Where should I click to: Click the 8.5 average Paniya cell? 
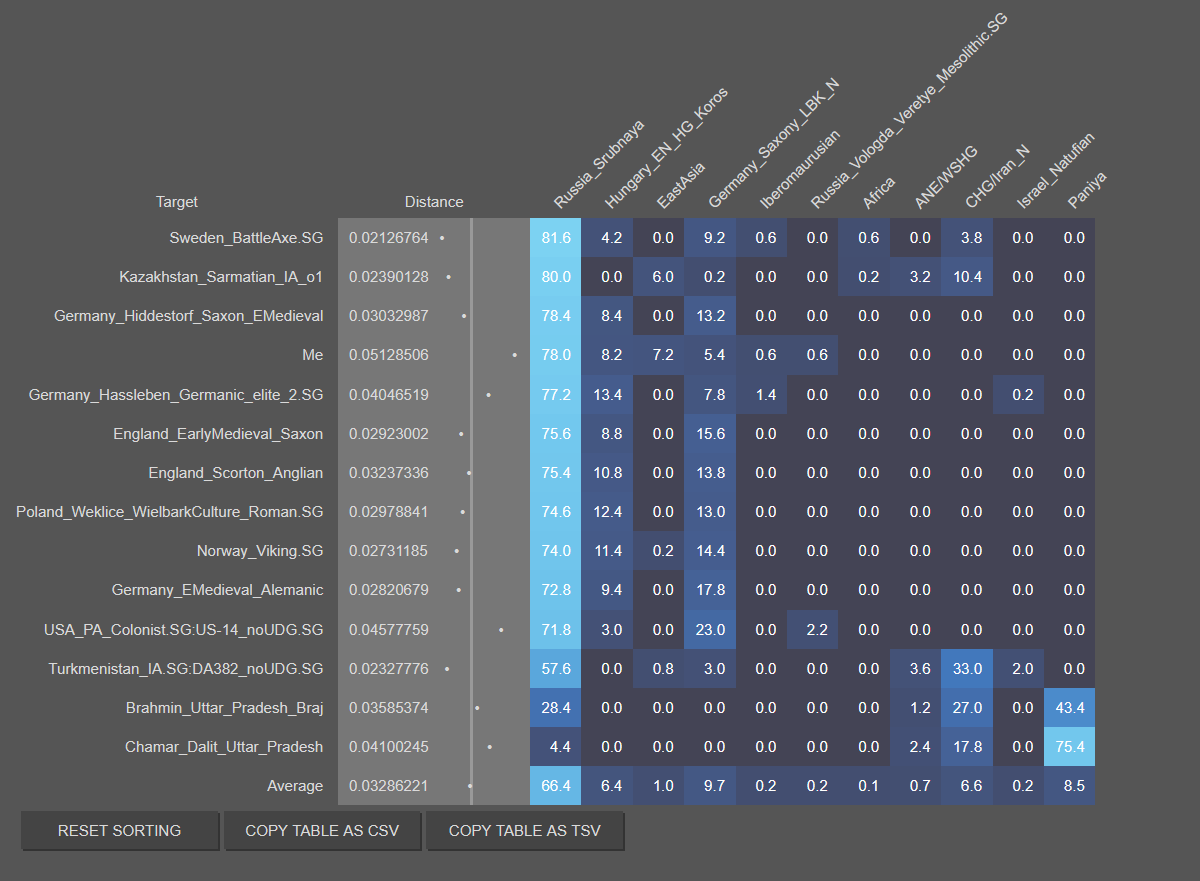coord(1070,786)
